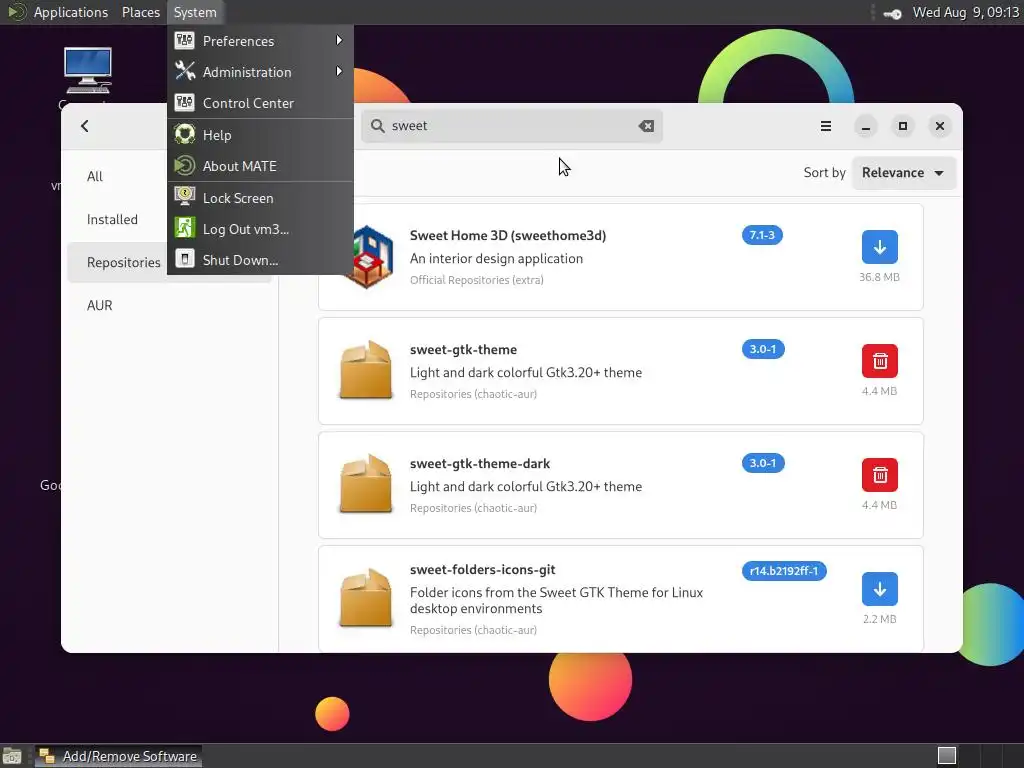Remove sweet-gtk-theme-dark with red trash button

pos(879,475)
